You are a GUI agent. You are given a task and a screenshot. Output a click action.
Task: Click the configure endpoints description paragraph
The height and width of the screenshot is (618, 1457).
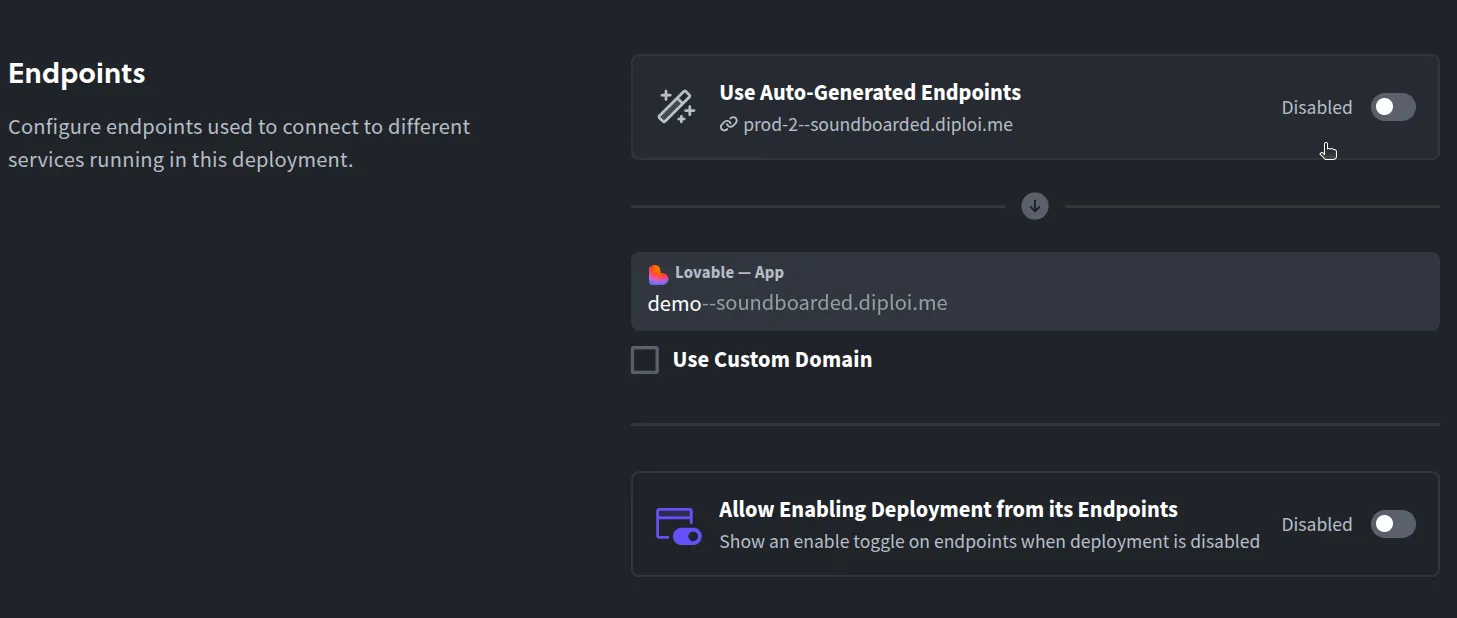pos(239,140)
